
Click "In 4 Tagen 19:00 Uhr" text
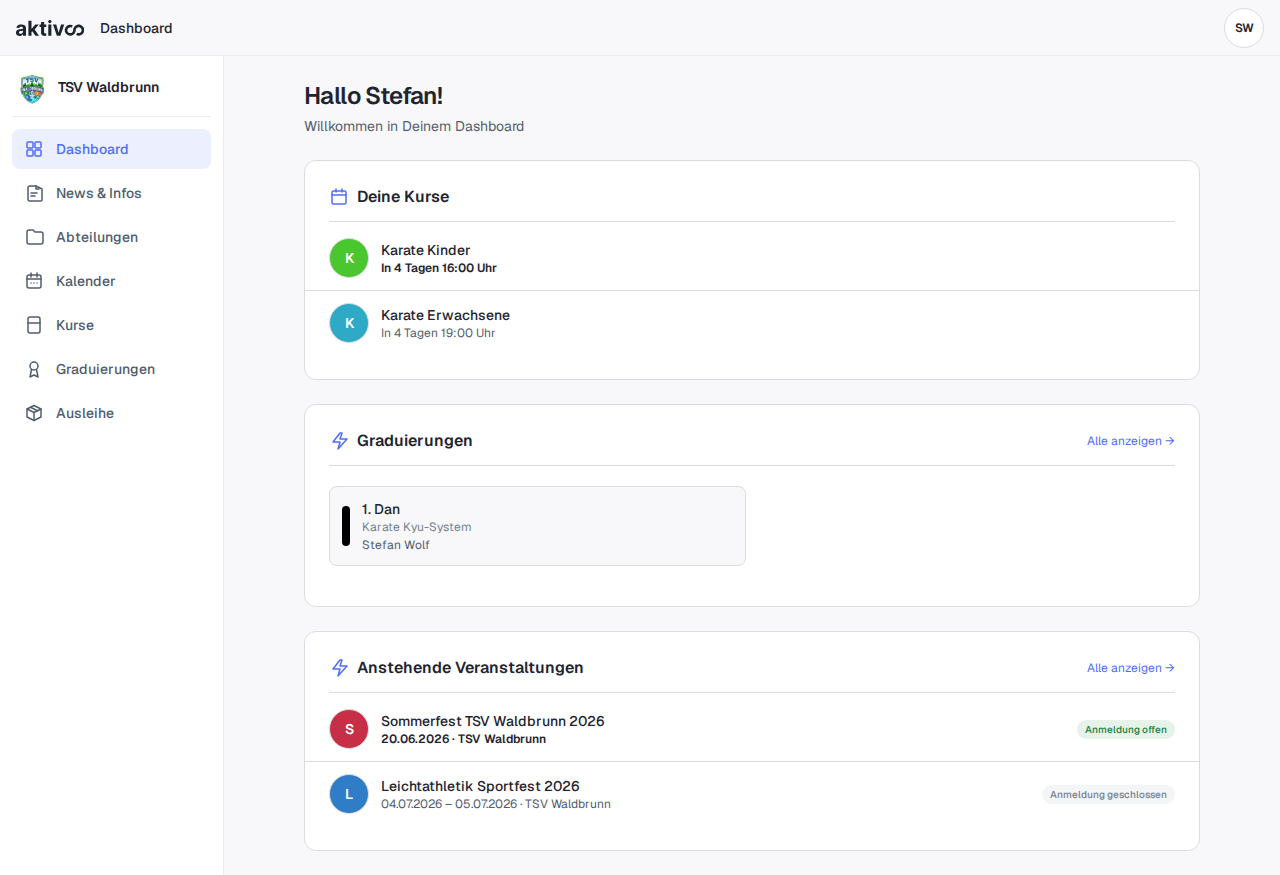438,333
